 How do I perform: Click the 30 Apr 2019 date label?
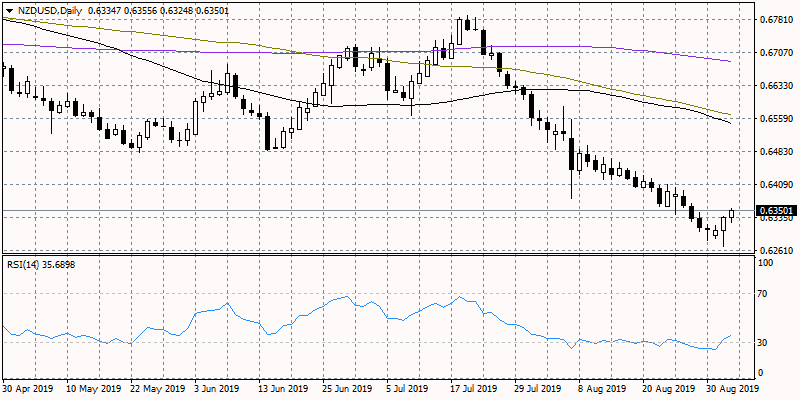click(x=27, y=387)
